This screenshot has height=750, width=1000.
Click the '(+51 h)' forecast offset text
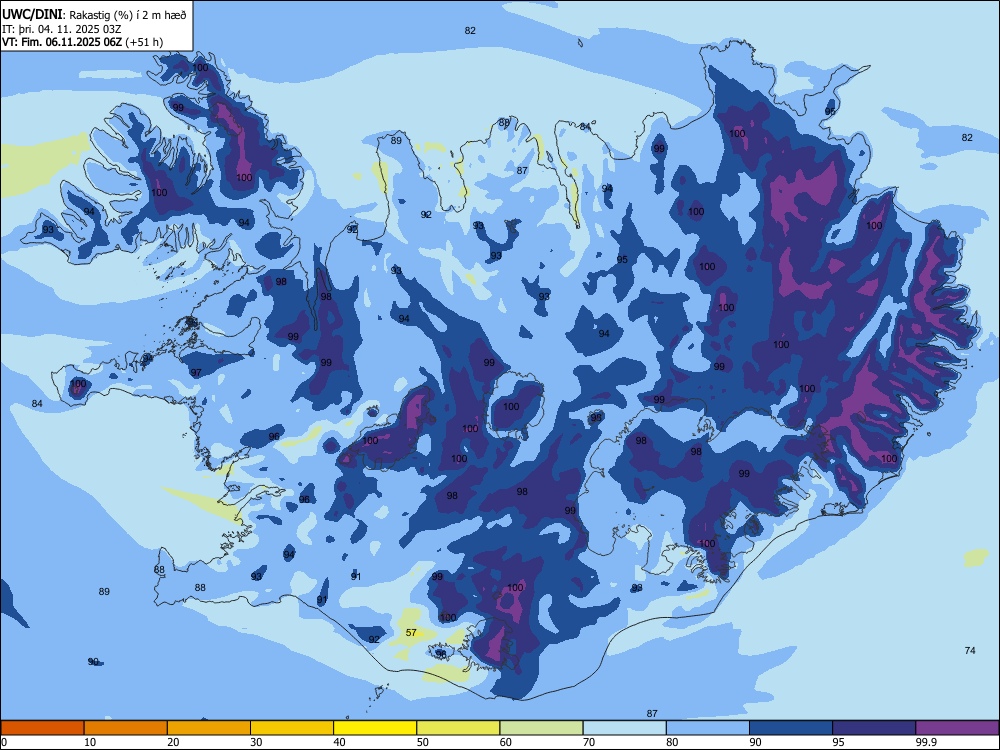coord(144,42)
